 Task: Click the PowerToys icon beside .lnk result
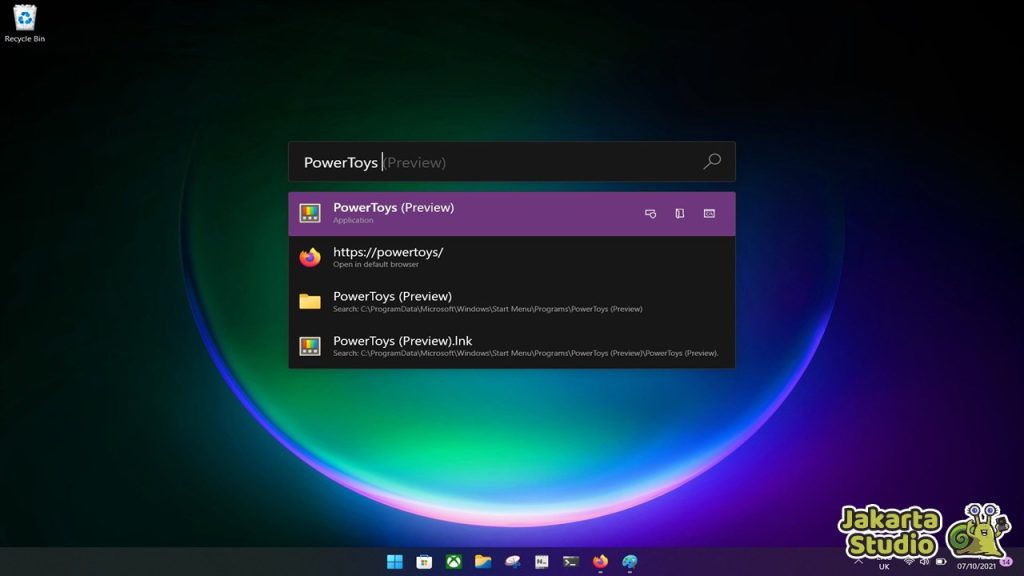click(x=310, y=345)
